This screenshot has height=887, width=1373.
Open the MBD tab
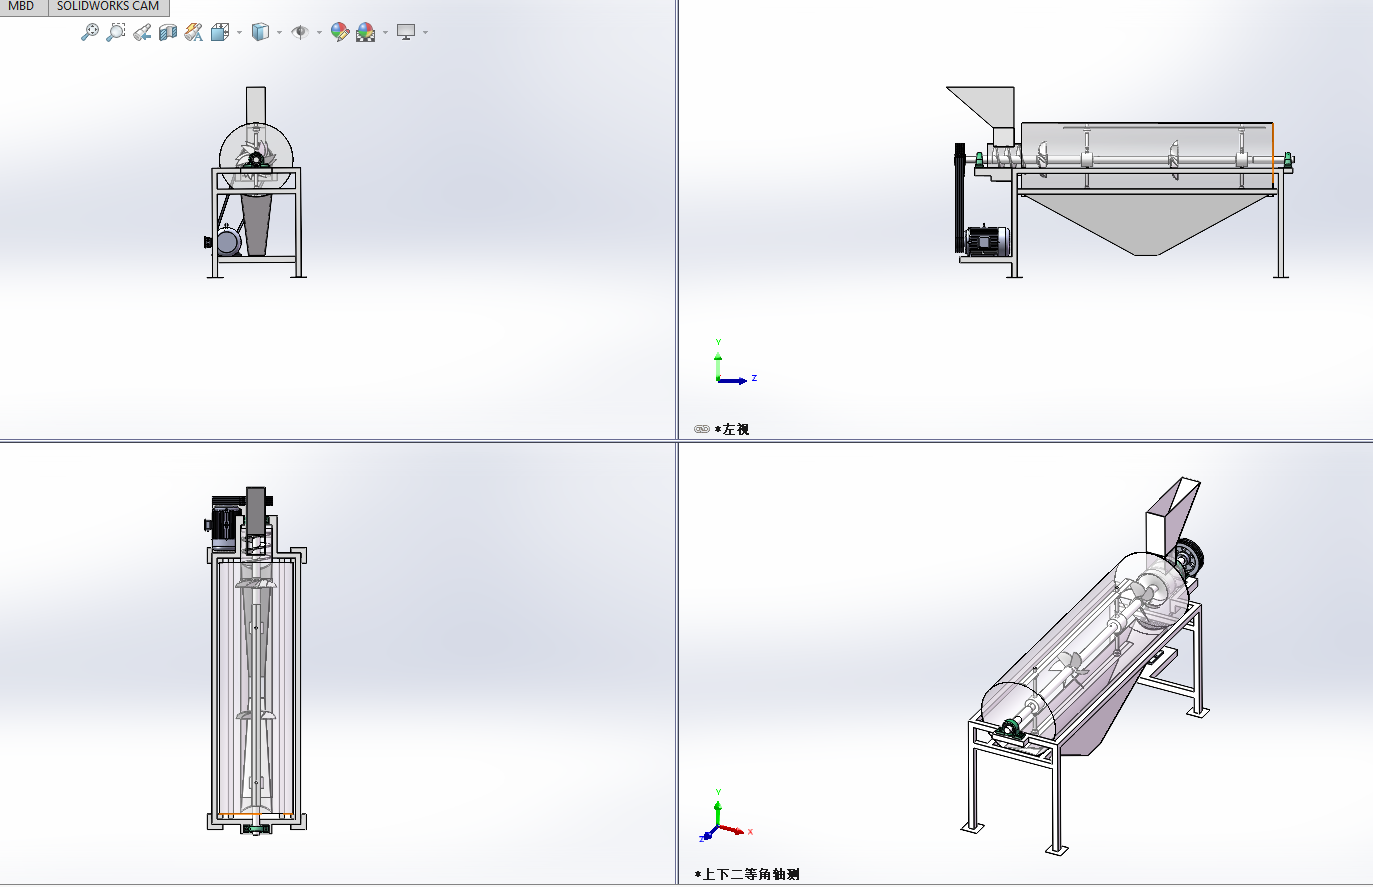pyautogui.click(x=21, y=6)
